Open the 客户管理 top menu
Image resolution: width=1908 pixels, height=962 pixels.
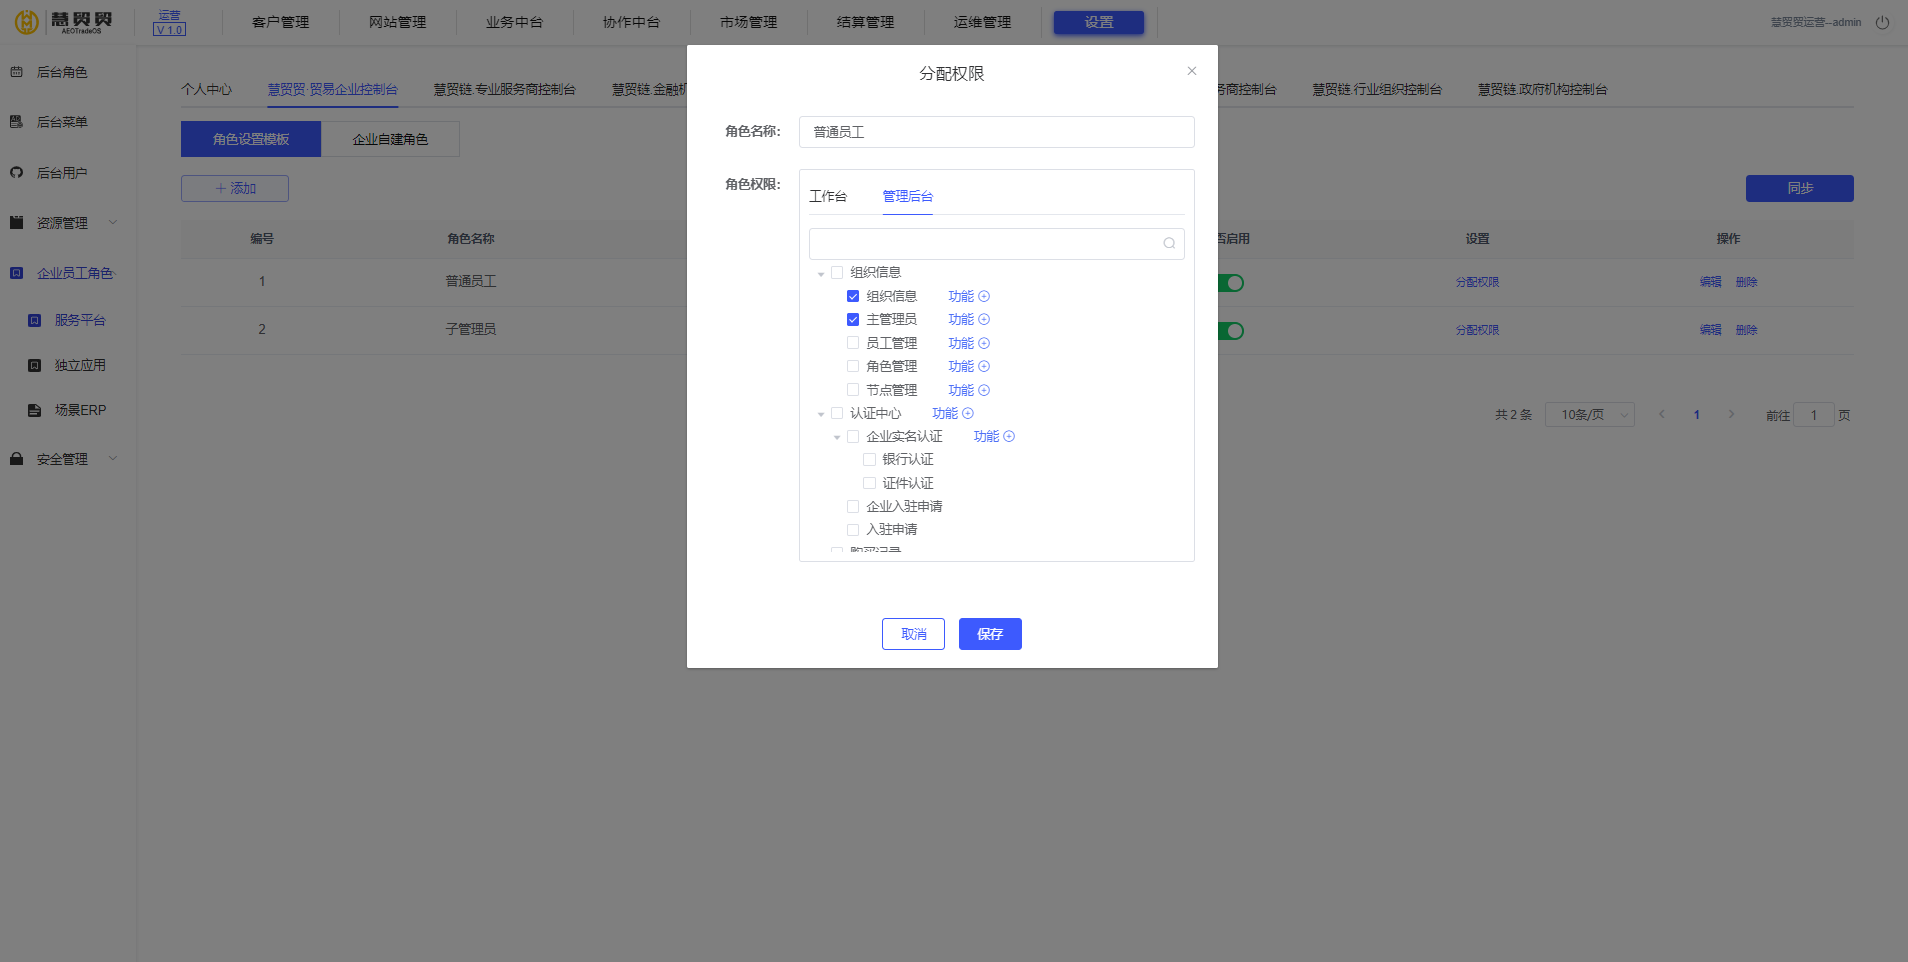pos(281,22)
